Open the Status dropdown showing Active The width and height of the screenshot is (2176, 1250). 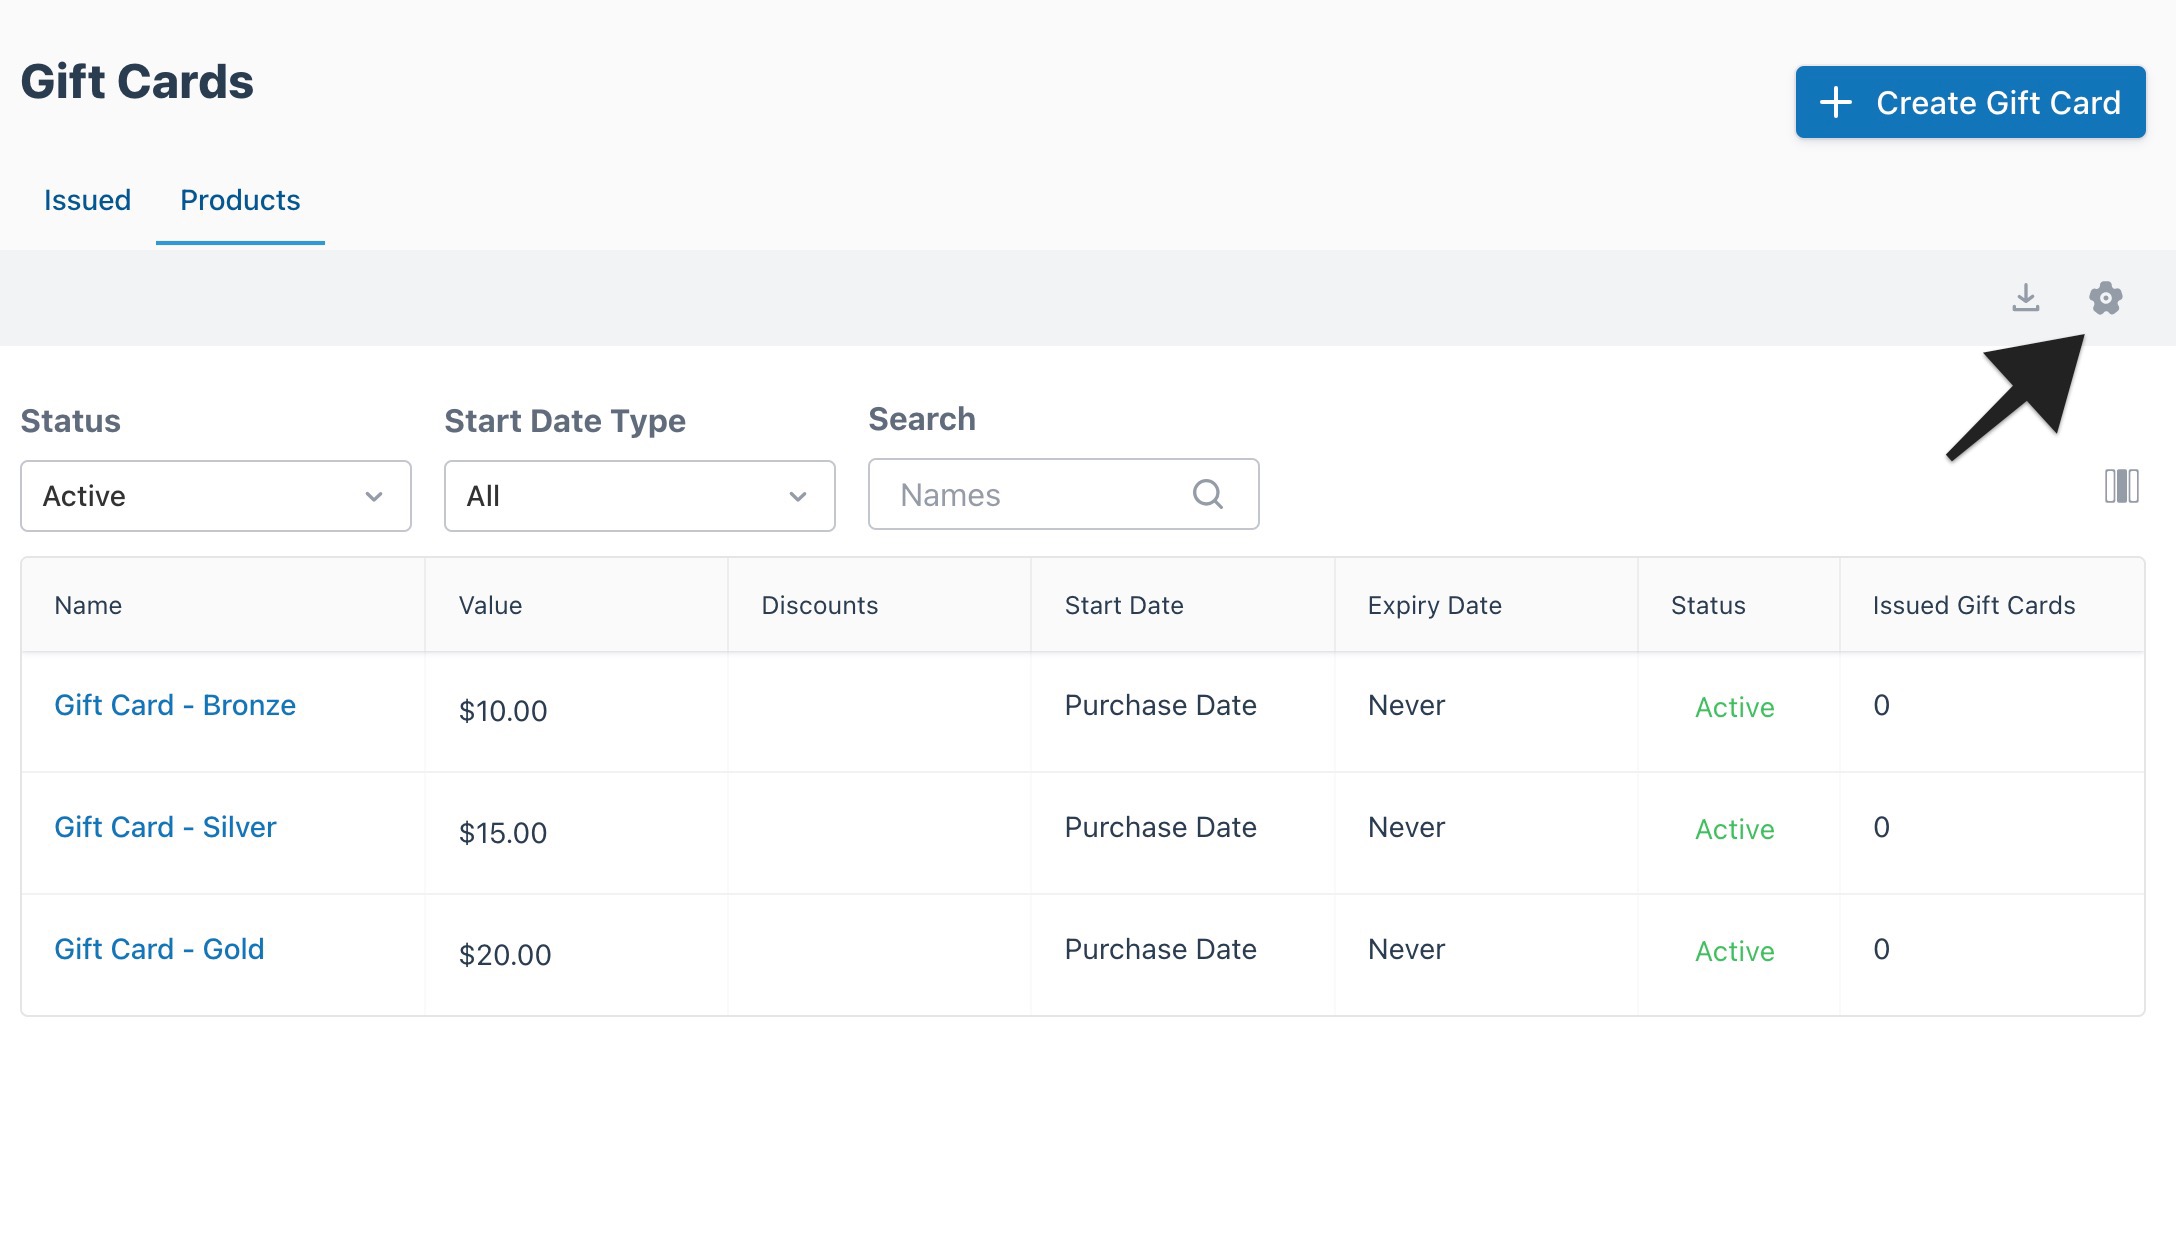coord(216,496)
